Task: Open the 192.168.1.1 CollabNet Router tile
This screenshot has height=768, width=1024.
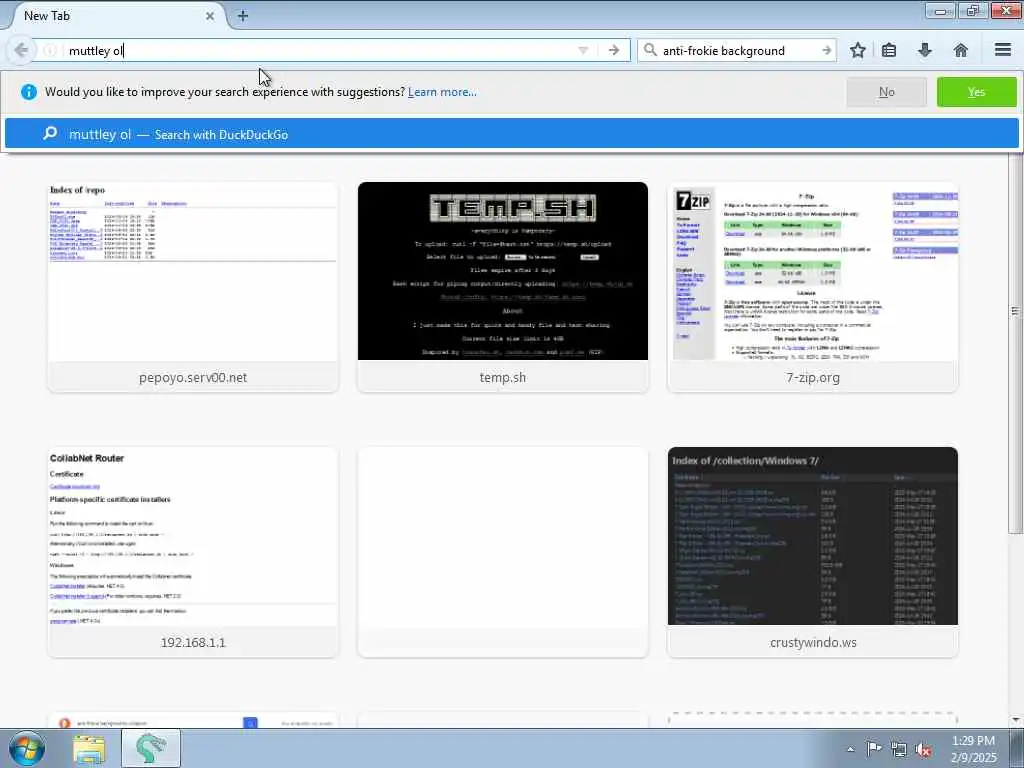Action: click(x=193, y=552)
